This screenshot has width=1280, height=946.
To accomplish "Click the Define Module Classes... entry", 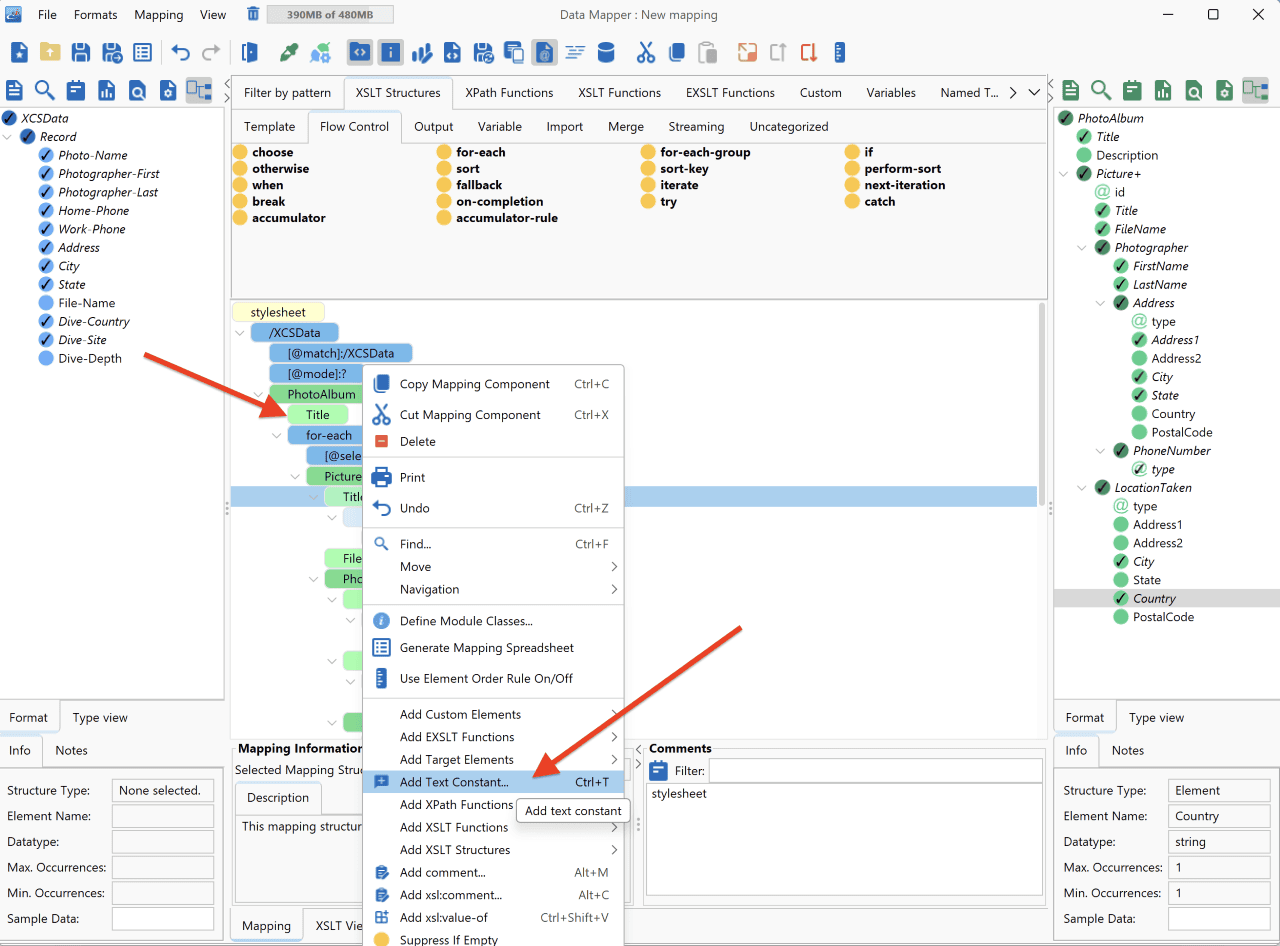I will (x=494, y=621).
